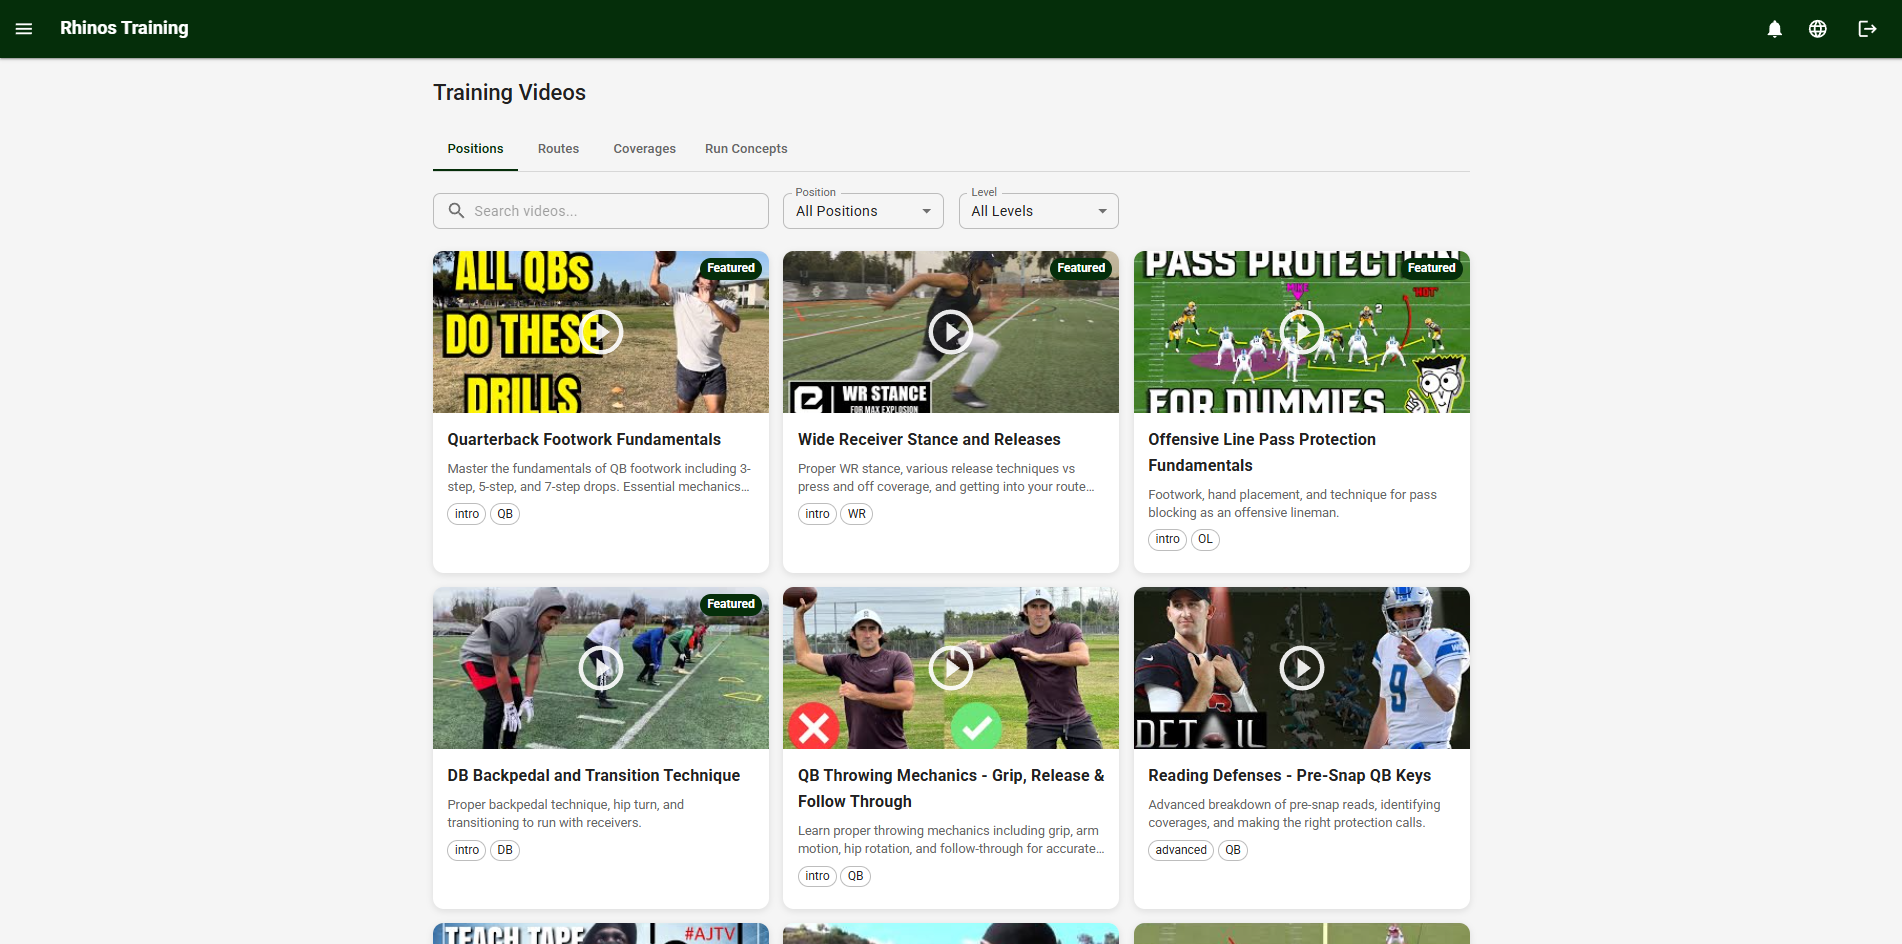Screen dimensions: 1902x944
Task: Click the advanced tag chip
Action: [1181, 850]
